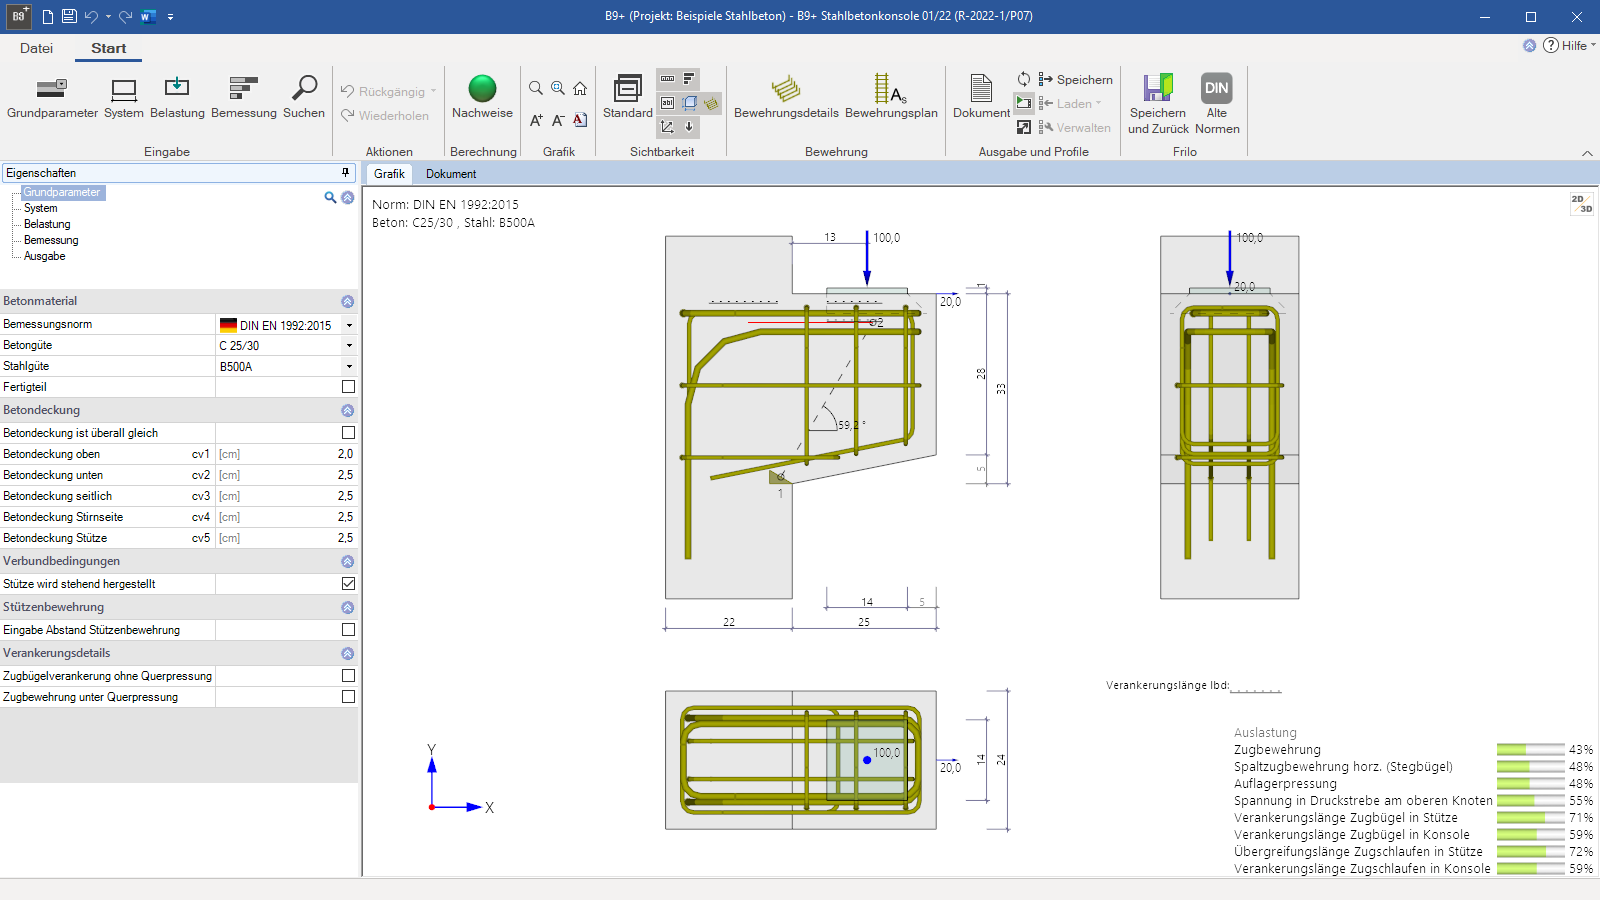
Task: Open Stahlgüte dropdown
Action: [x=349, y=367]
